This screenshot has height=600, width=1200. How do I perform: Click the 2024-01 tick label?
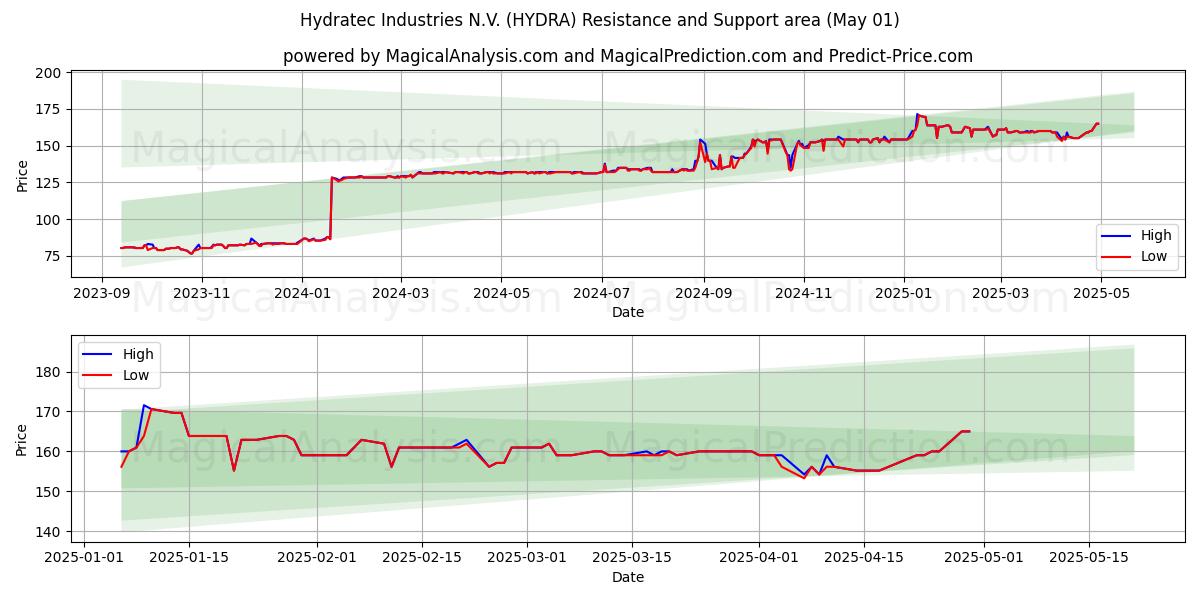[x=302, y=293]
